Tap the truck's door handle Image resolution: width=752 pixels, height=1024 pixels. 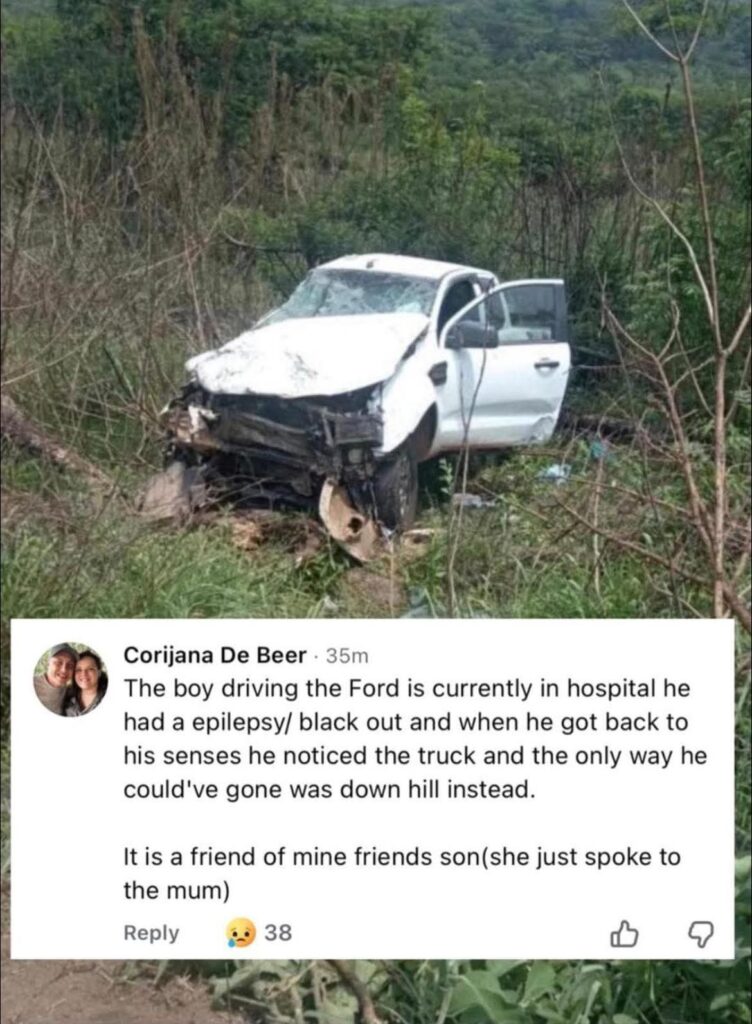click(x=546, y=364)
